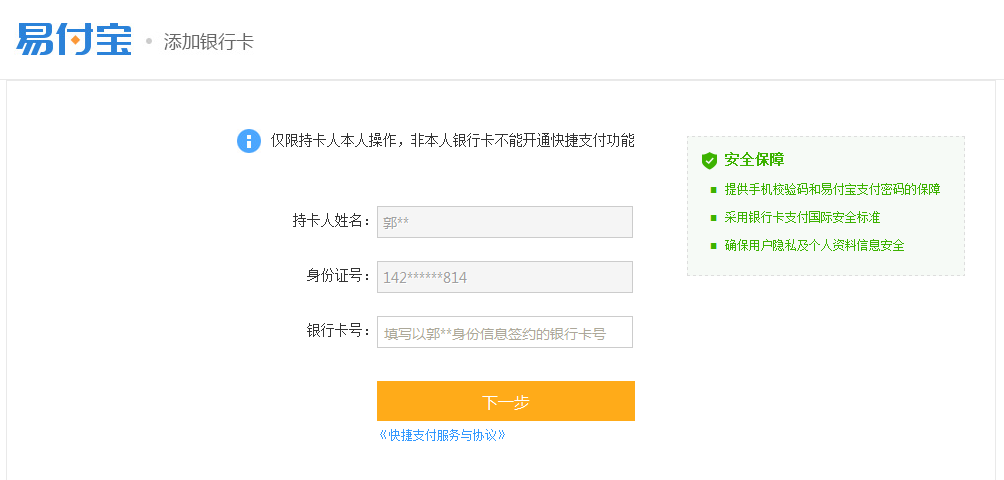Click the 持卡人姓名 label
The height and width of the screenshot is (480, 1004).
click(x=331, y=221)
